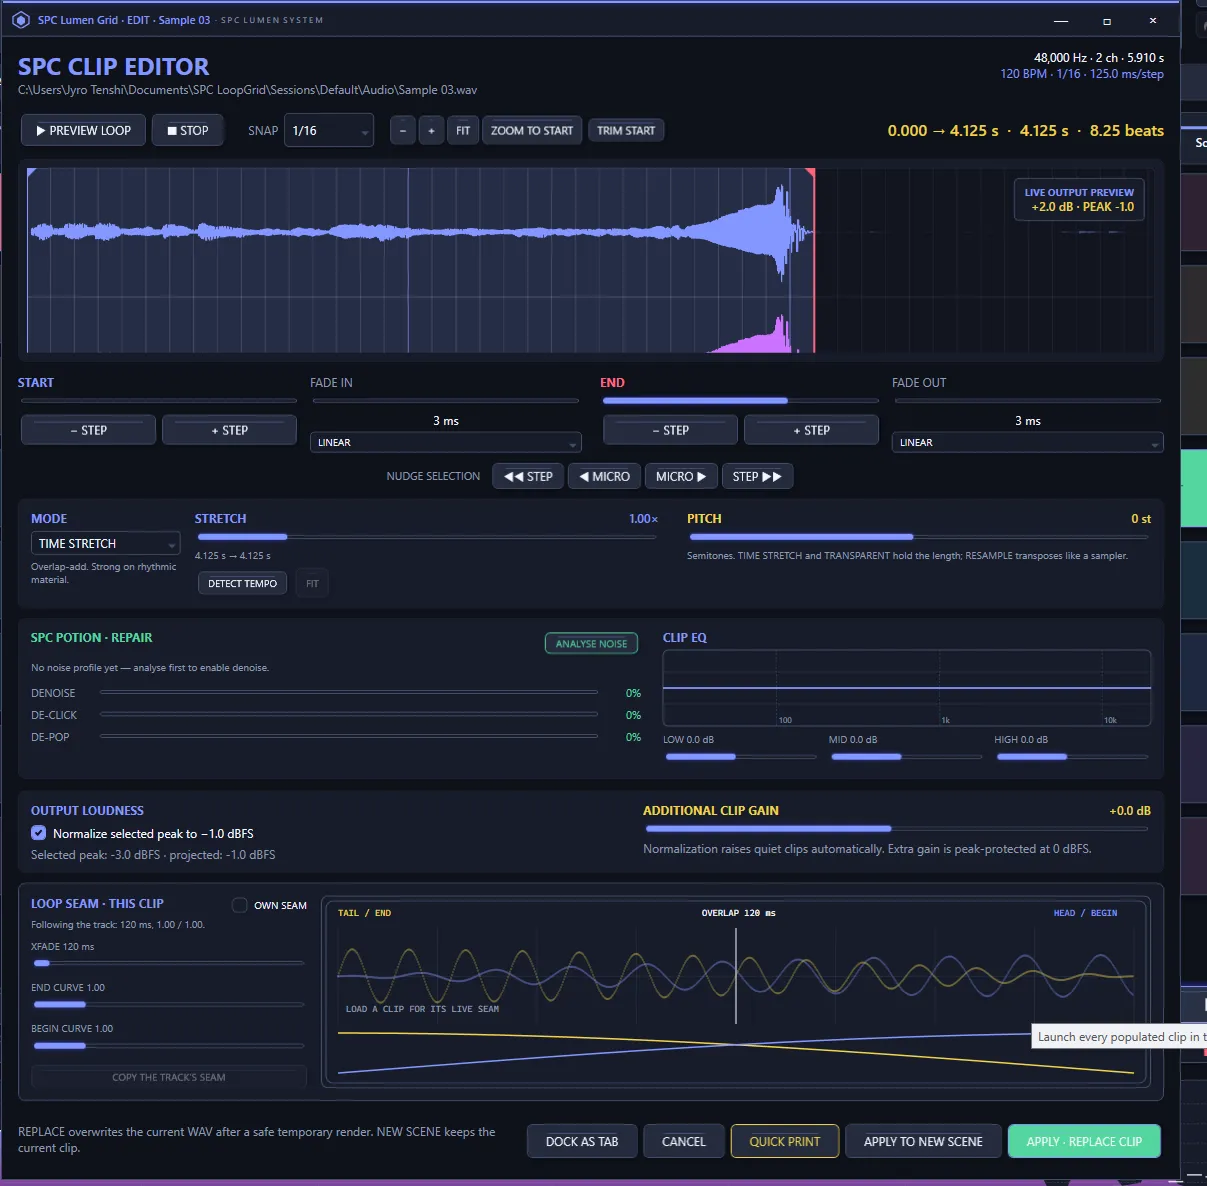Adjust the Mid 0.0 dB EQ slider
This screenshot has height=1186, width=1207.
[x=906, y=757]
